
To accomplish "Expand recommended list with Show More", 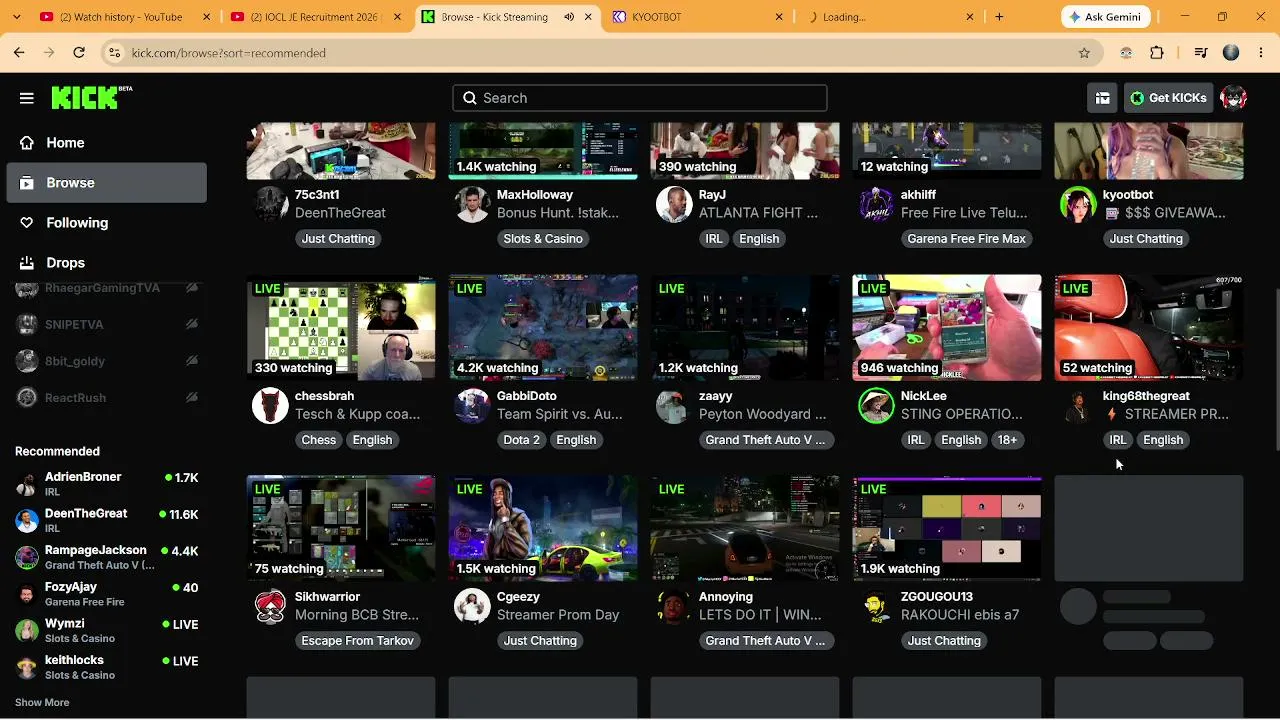I will click(x=42, y=703).
